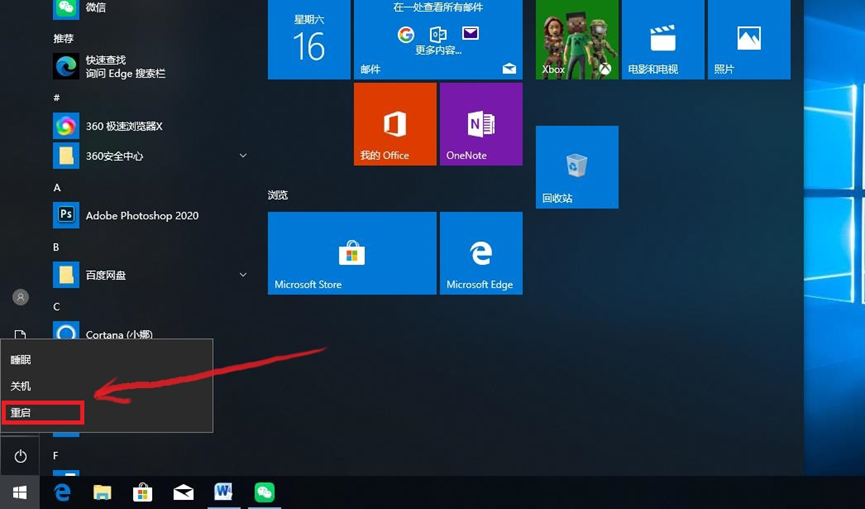Launch 360 极速浏览器X from app list
The image size is (865, 509).
[149, 126]
